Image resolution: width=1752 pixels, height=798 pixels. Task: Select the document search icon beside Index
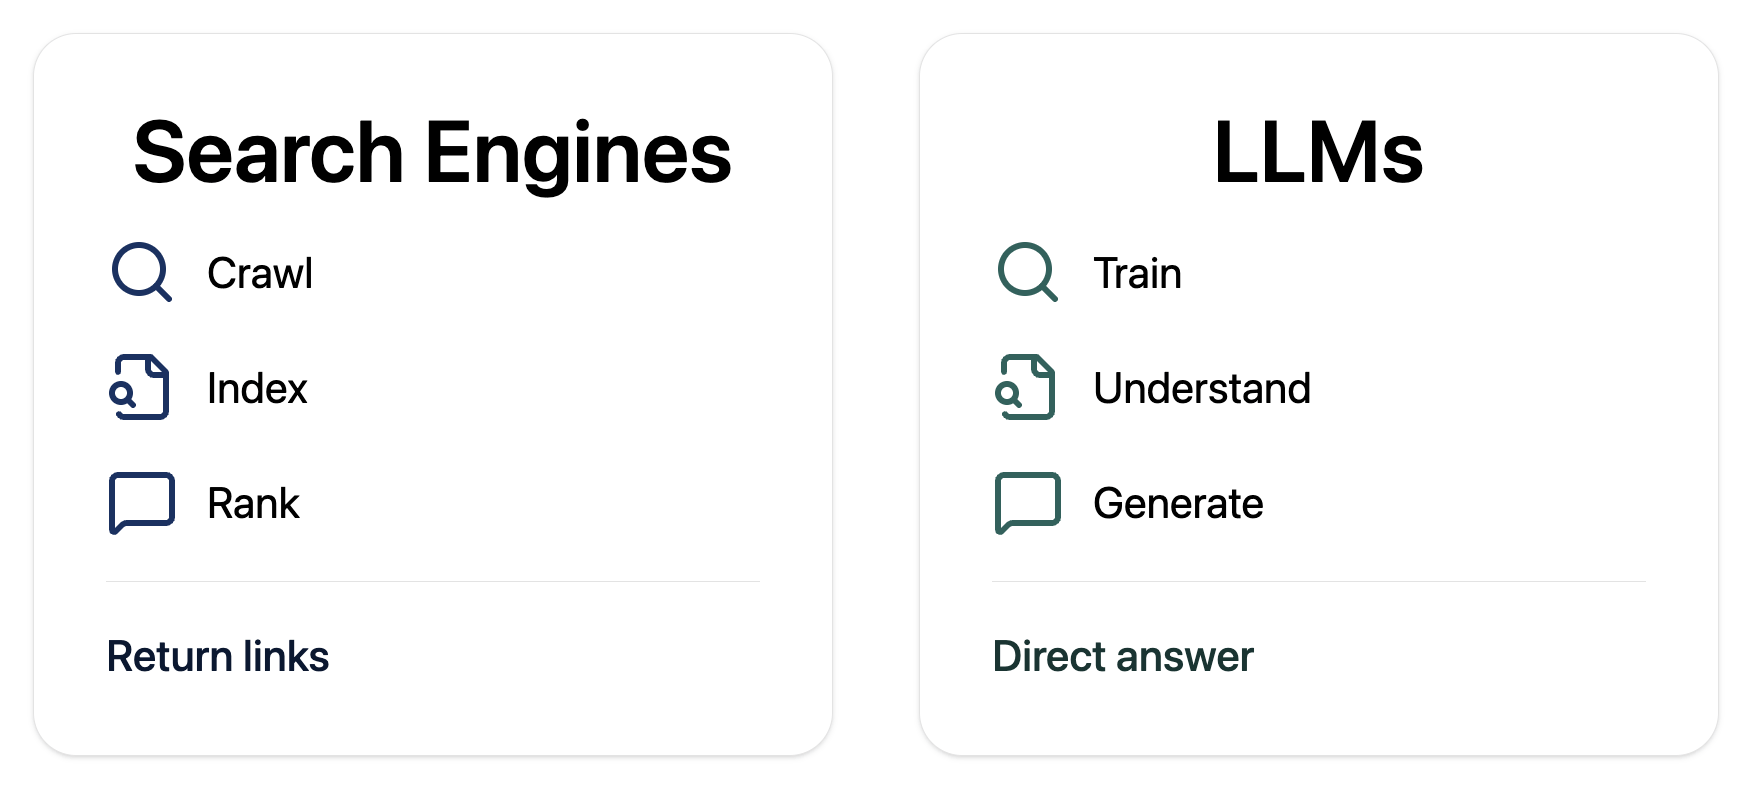click(140, 387)
